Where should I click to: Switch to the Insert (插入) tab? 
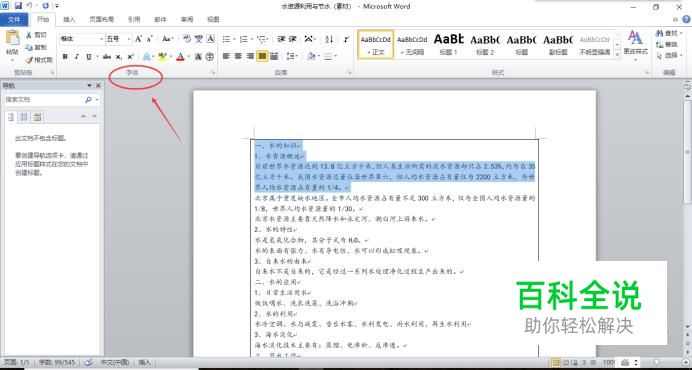pos(69,19)
